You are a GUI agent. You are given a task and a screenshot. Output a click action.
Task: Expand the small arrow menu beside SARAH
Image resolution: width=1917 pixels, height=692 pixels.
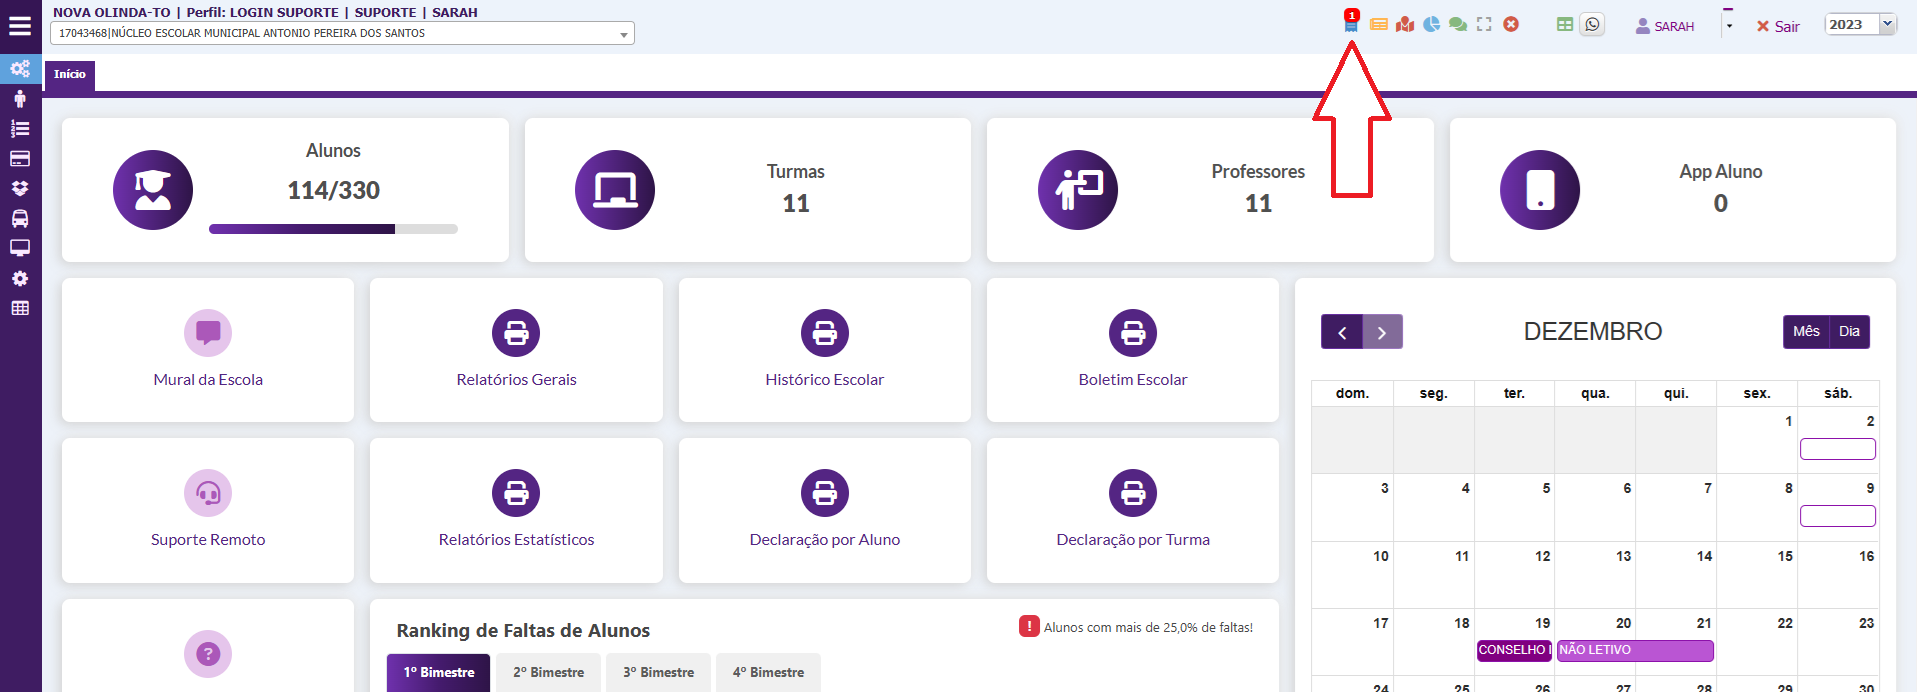point(1729,26)
